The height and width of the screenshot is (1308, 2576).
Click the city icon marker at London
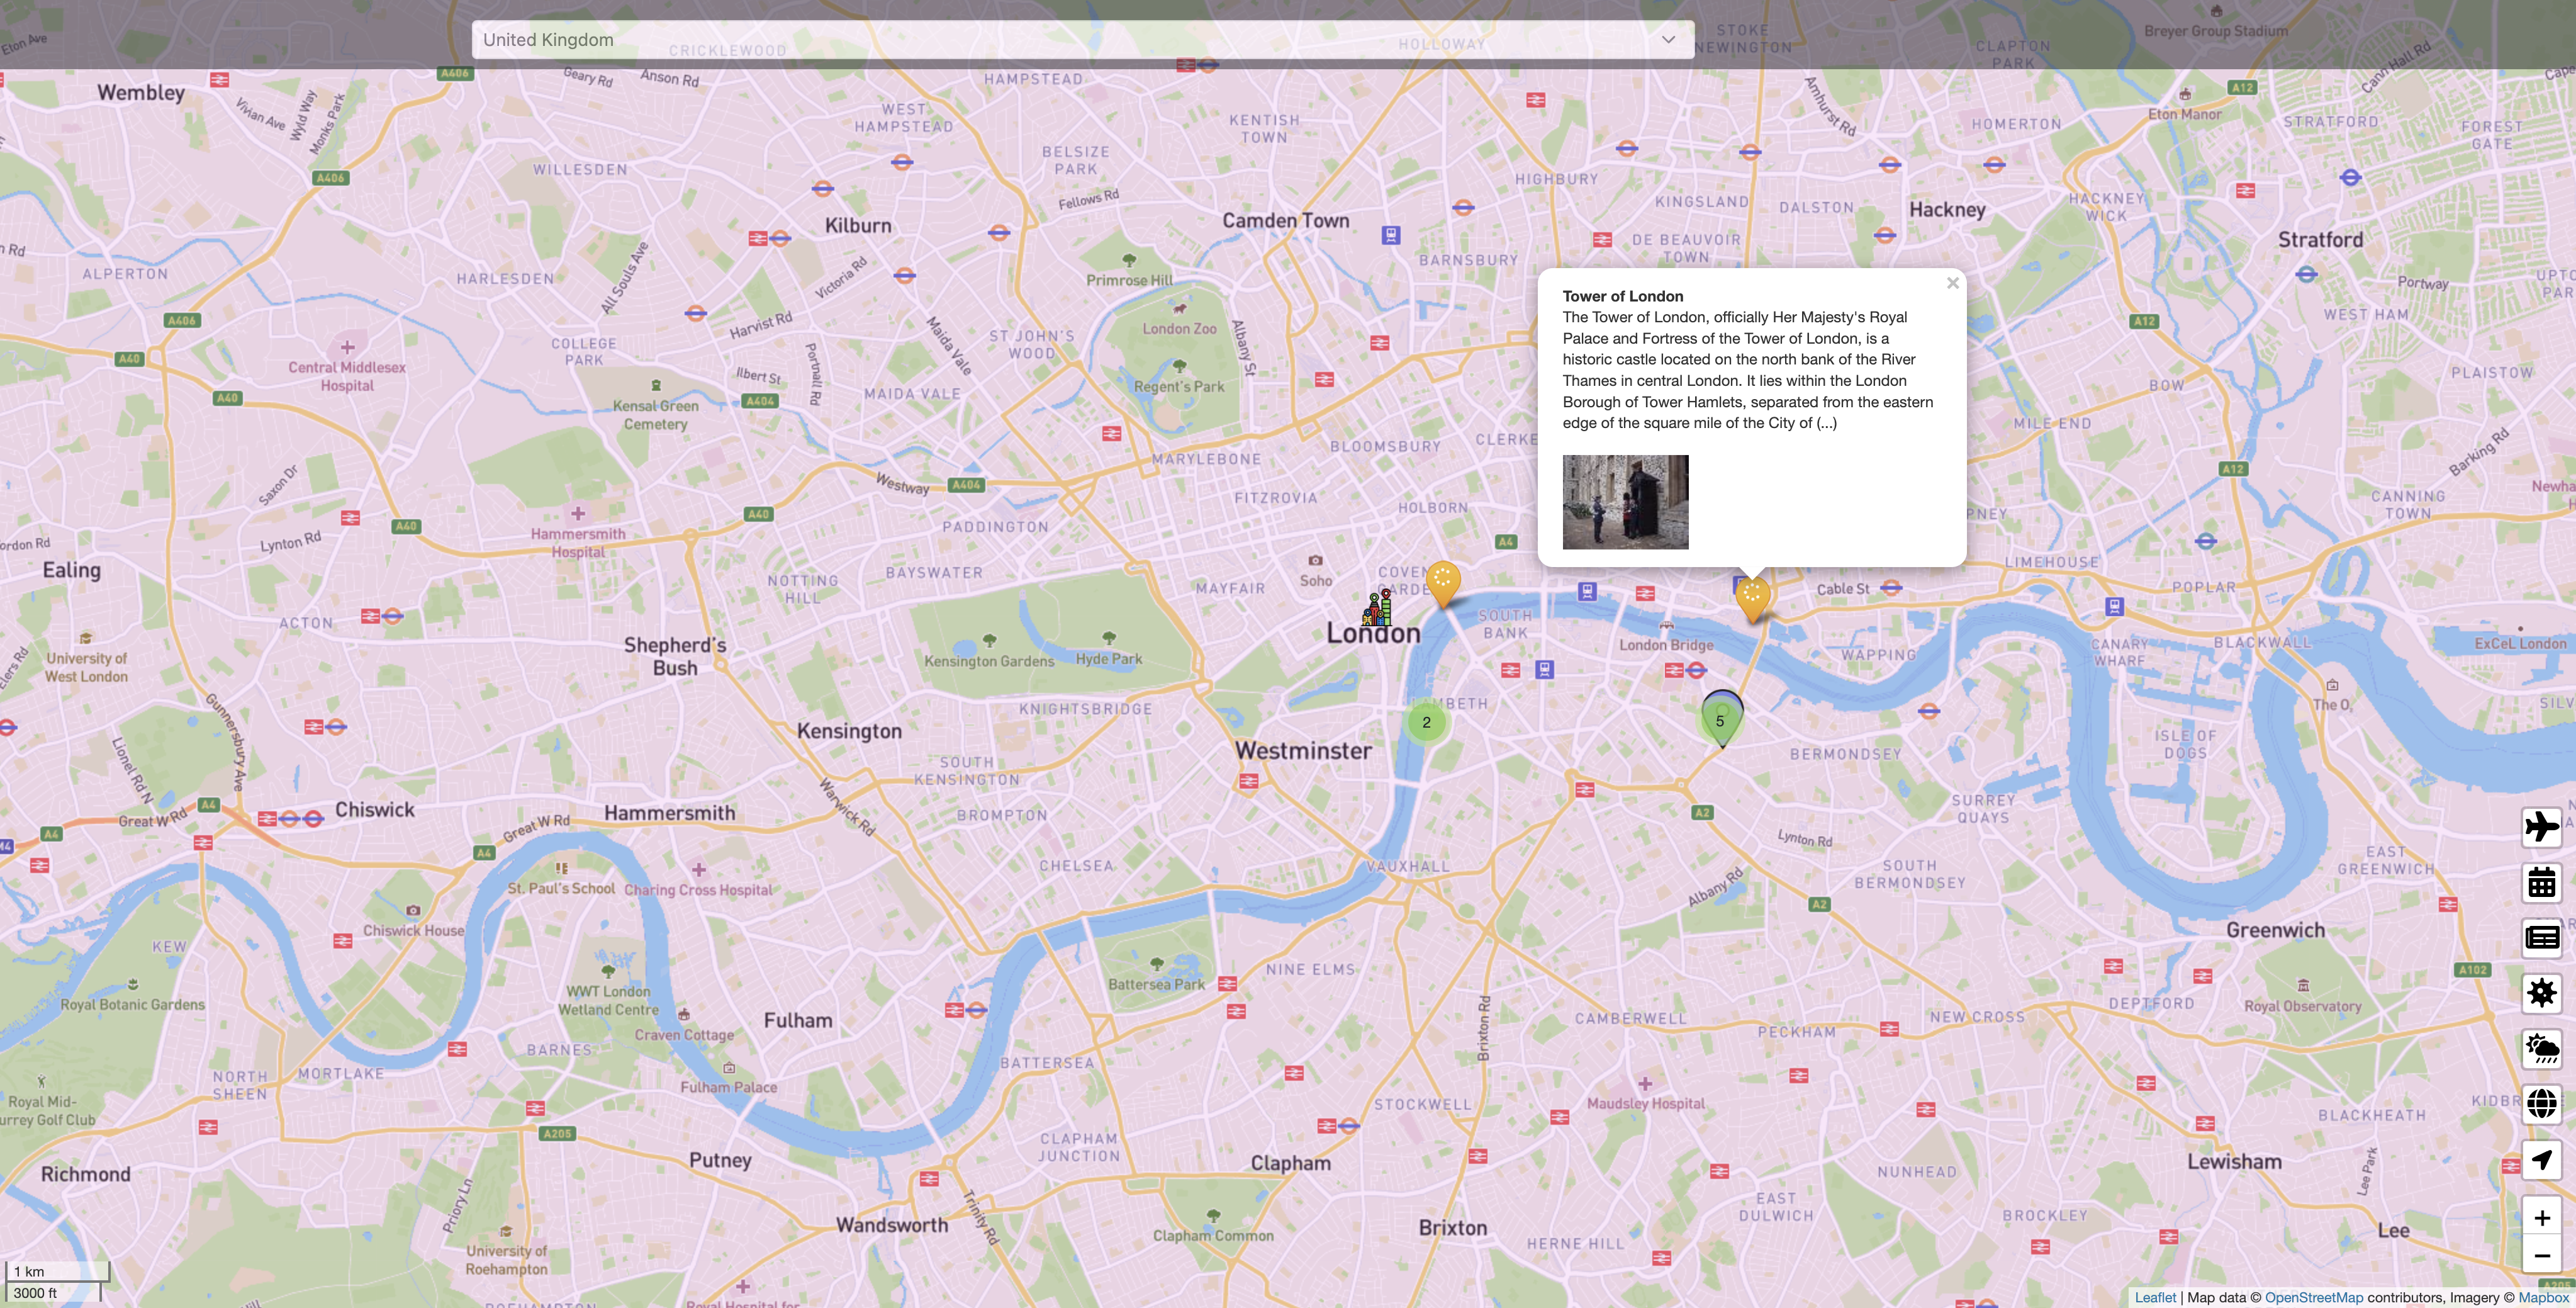1377,608
